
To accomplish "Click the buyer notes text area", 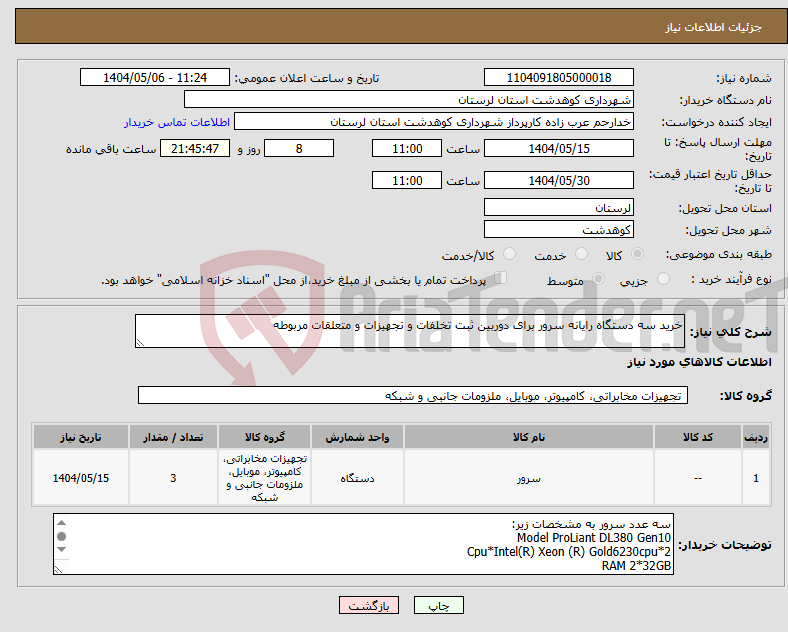I will (363, 544).
